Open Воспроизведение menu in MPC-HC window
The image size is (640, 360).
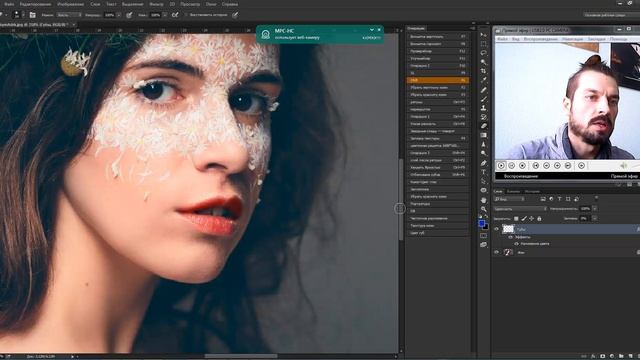[x=540, y=39]
